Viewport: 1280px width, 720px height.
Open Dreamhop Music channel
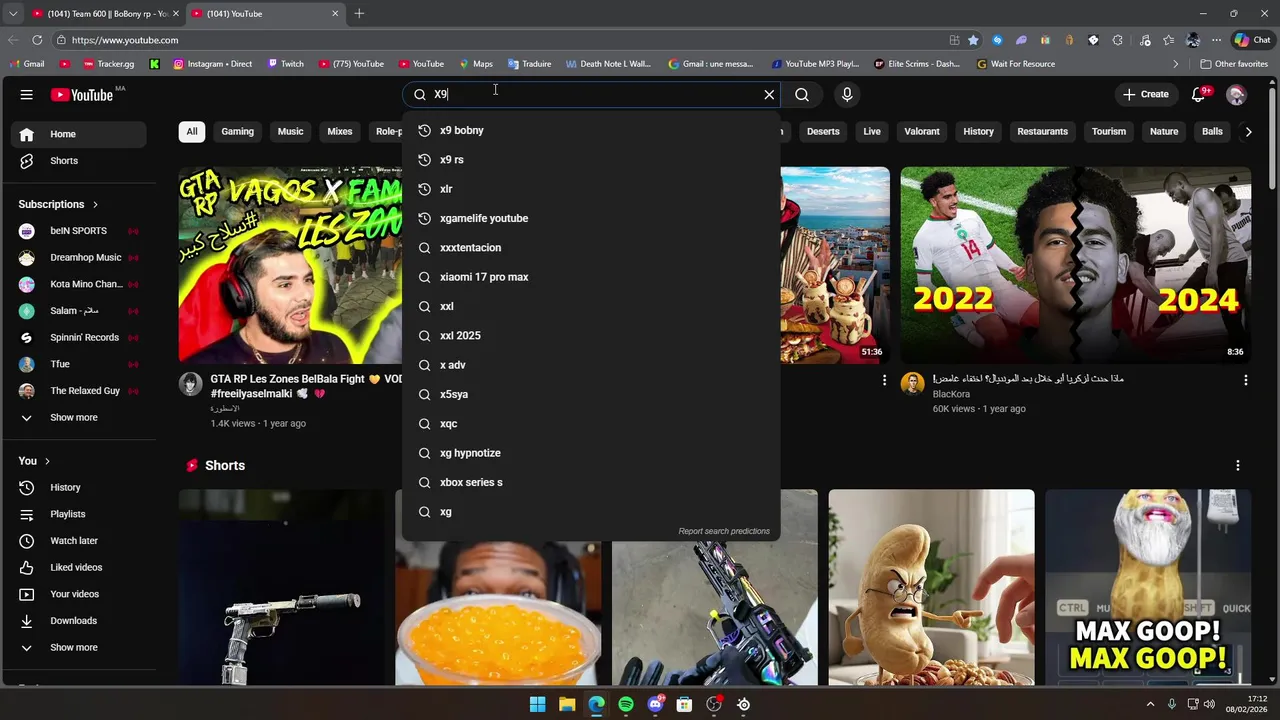pos(78,258)
